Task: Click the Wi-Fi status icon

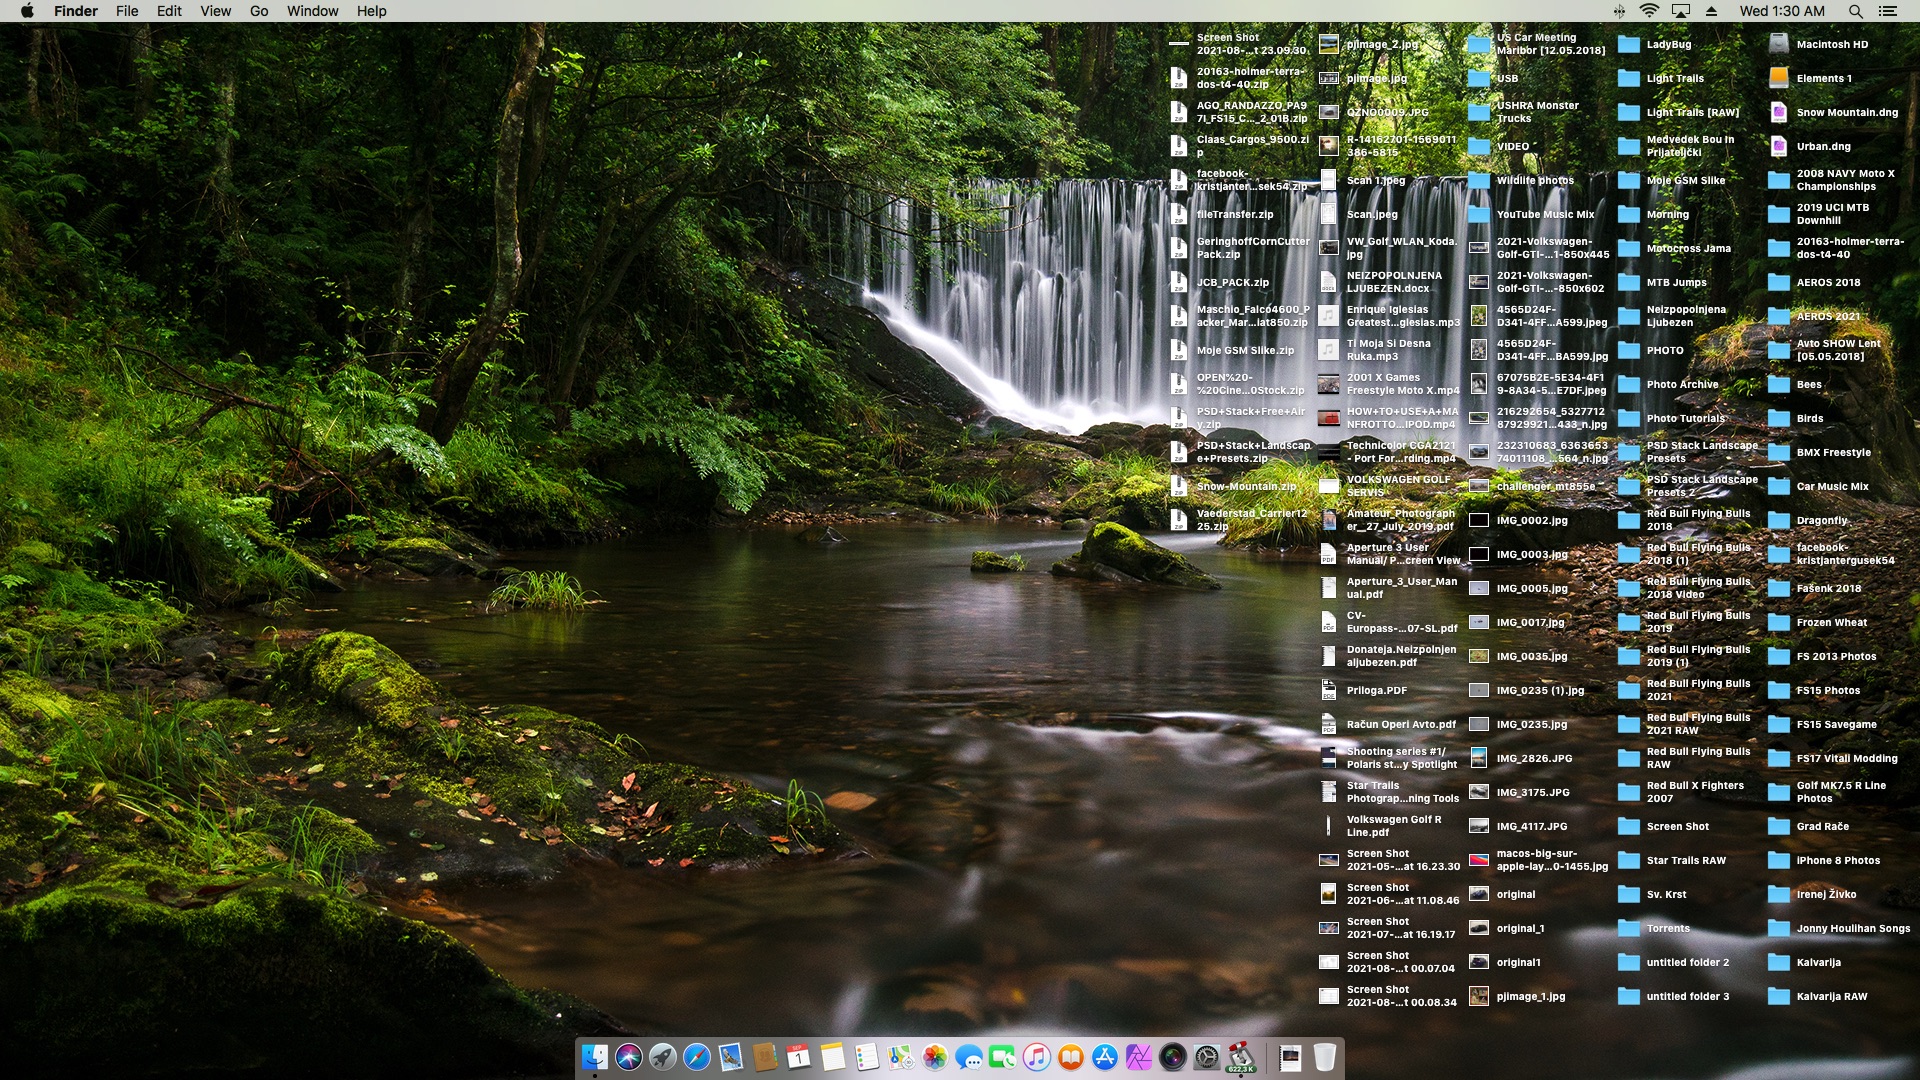Action: click(x=1649, y=11)
